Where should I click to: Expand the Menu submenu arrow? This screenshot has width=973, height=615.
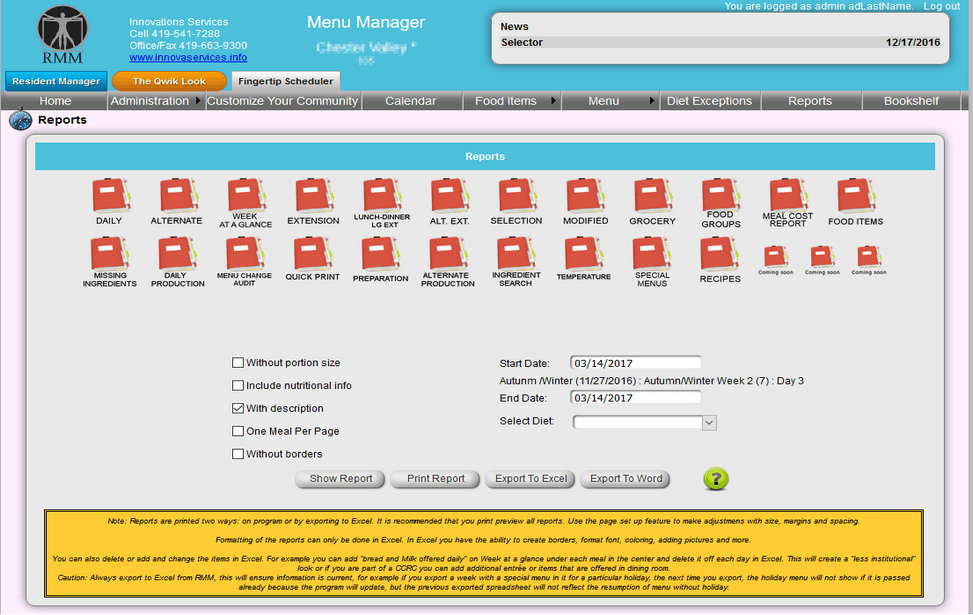[653, 100]
